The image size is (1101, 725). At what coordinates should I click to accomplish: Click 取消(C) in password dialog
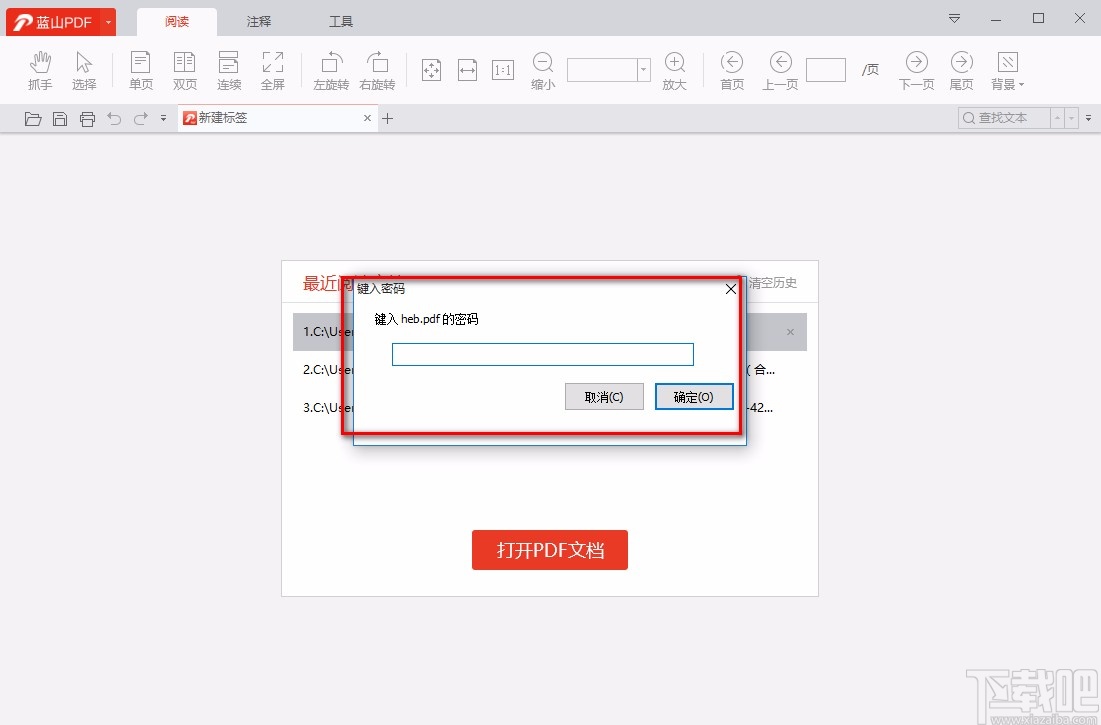tap(604, 397)
